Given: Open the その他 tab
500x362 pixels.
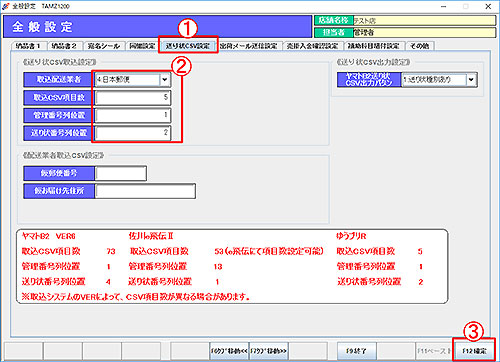Looking at the screenshot, I should (420, 46).
